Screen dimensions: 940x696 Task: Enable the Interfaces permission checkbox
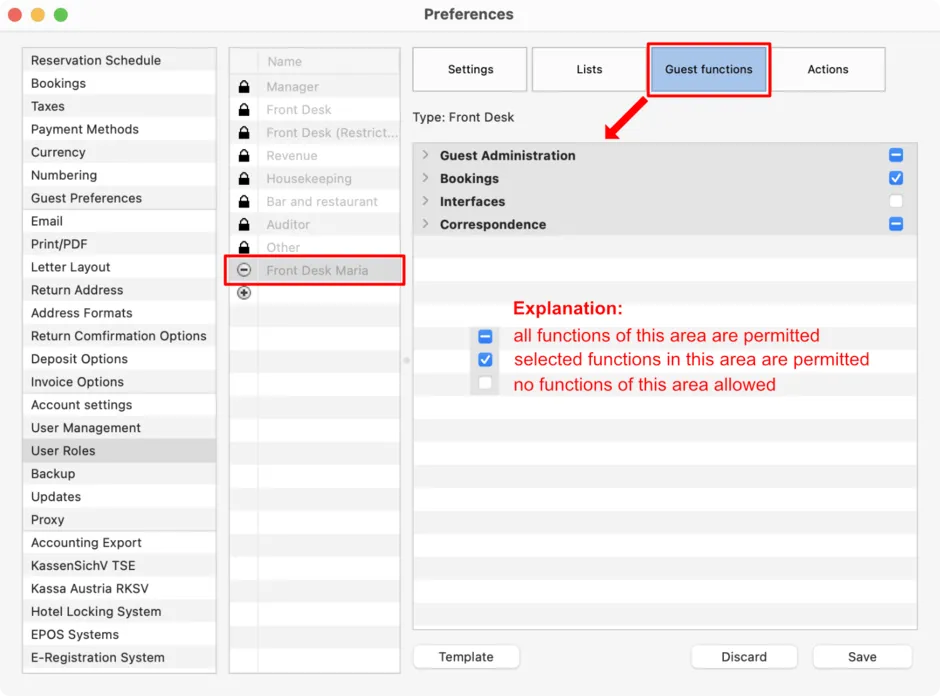[x=896, y=201]
